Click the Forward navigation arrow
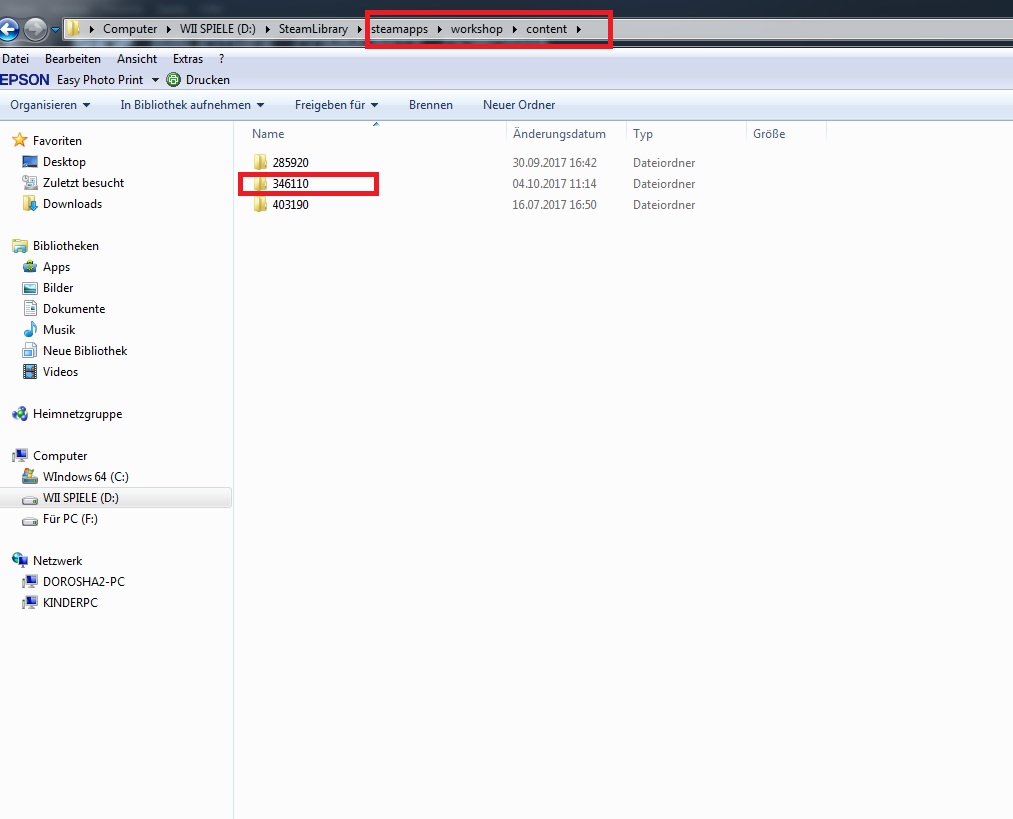The image size is (1013, 819). [x=35, y=29]
